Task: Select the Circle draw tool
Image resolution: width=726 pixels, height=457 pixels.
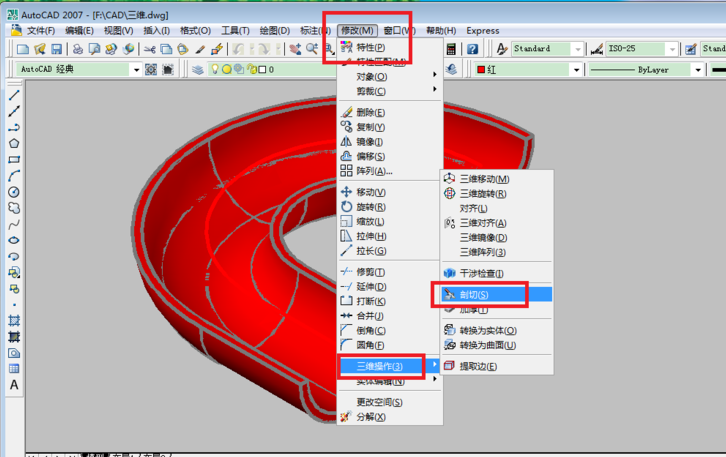Action: tap(14, 191)
